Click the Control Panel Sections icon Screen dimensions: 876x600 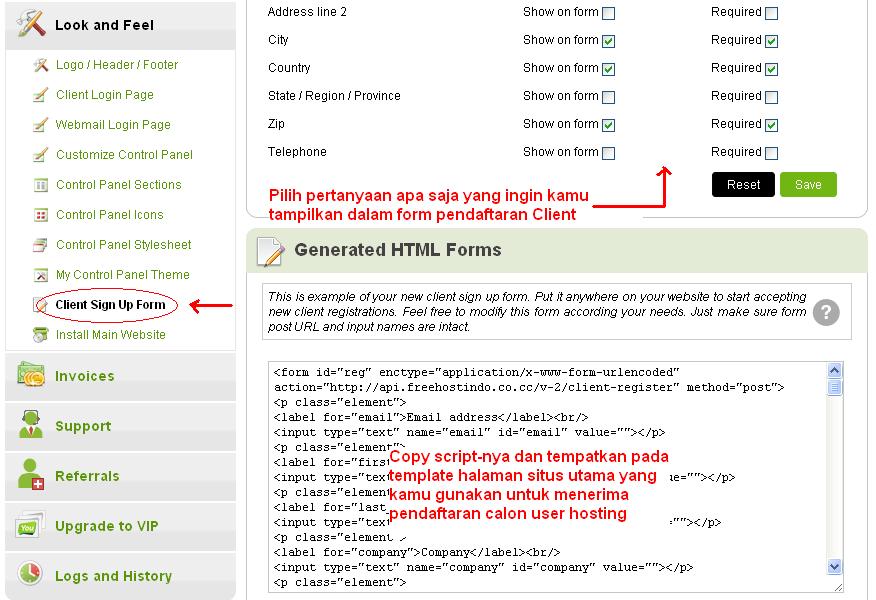tap(41, 185)
